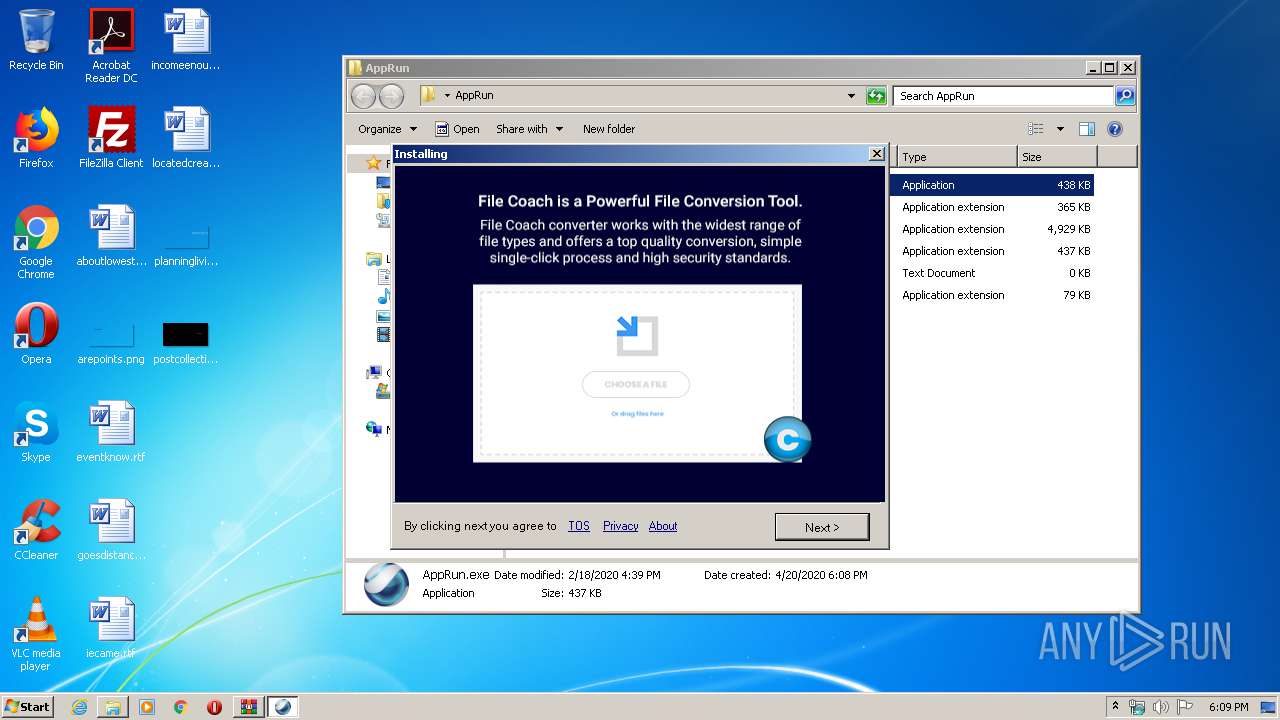Launch the VLC media player shortcut

click(36, 634)
